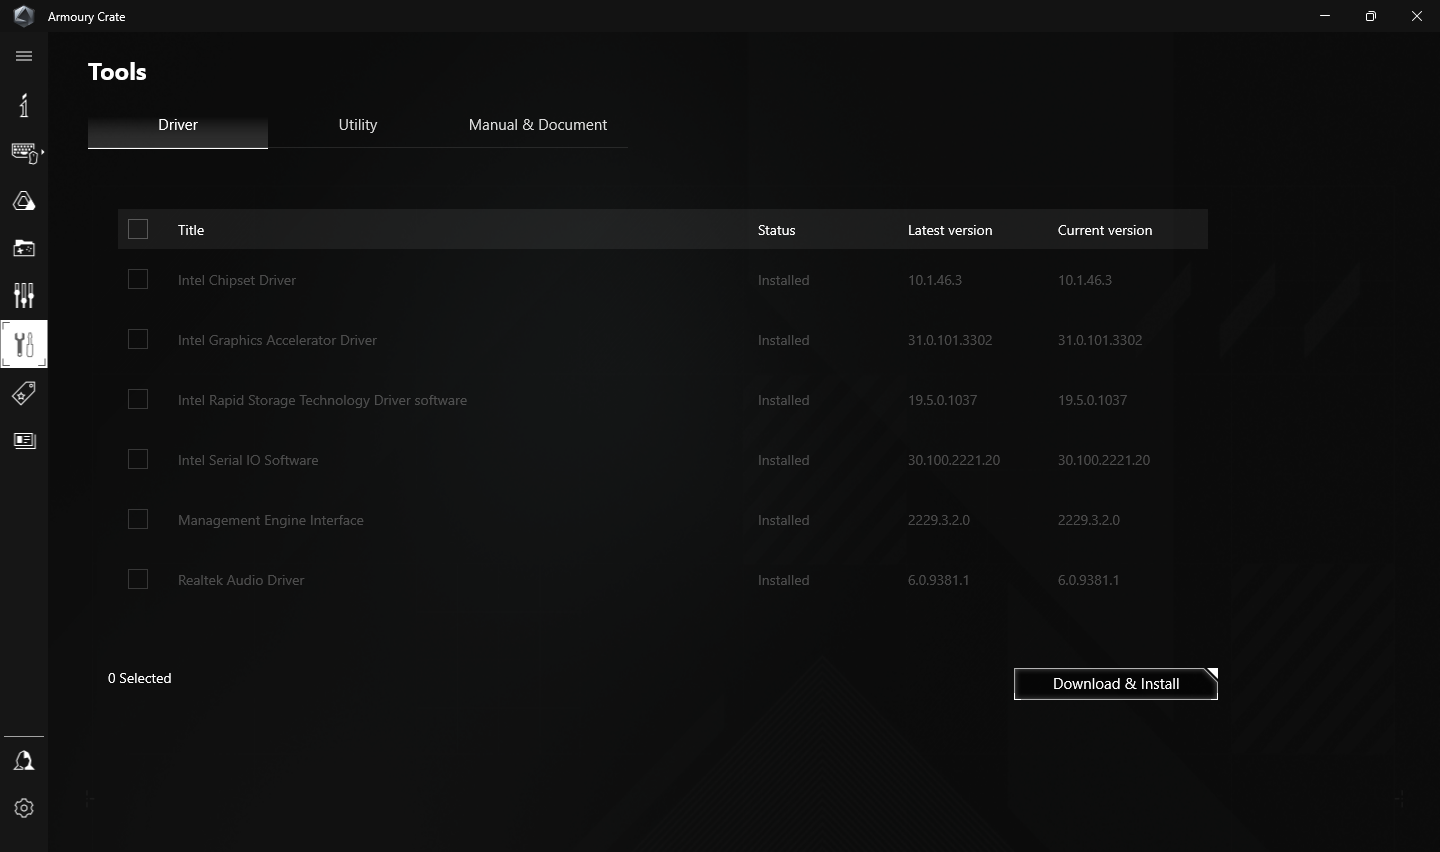Click the Management Engine Interface row title
Viewport: 1440px width, 852px height.
click(x=271, y=520)
